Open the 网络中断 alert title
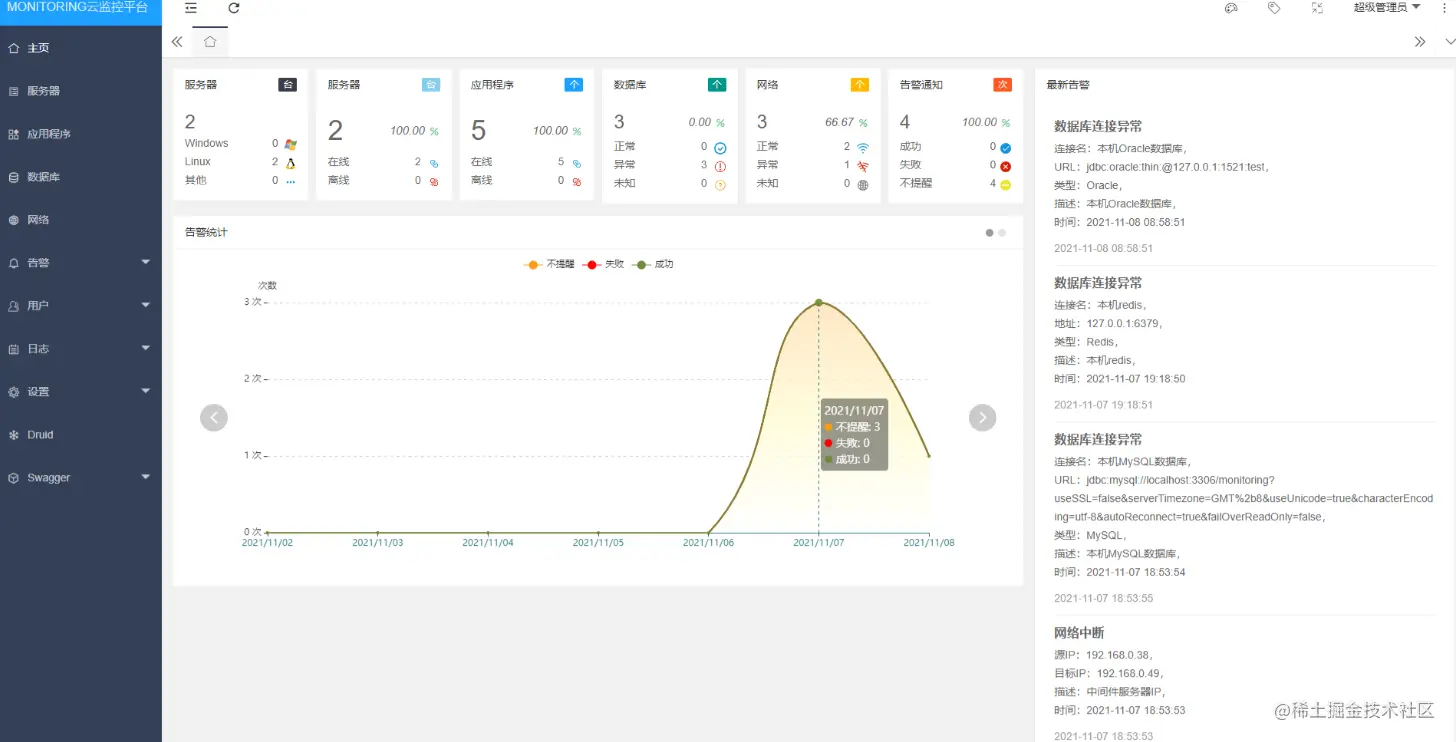Screen dimensions: 1456x742 (1079, 633)
